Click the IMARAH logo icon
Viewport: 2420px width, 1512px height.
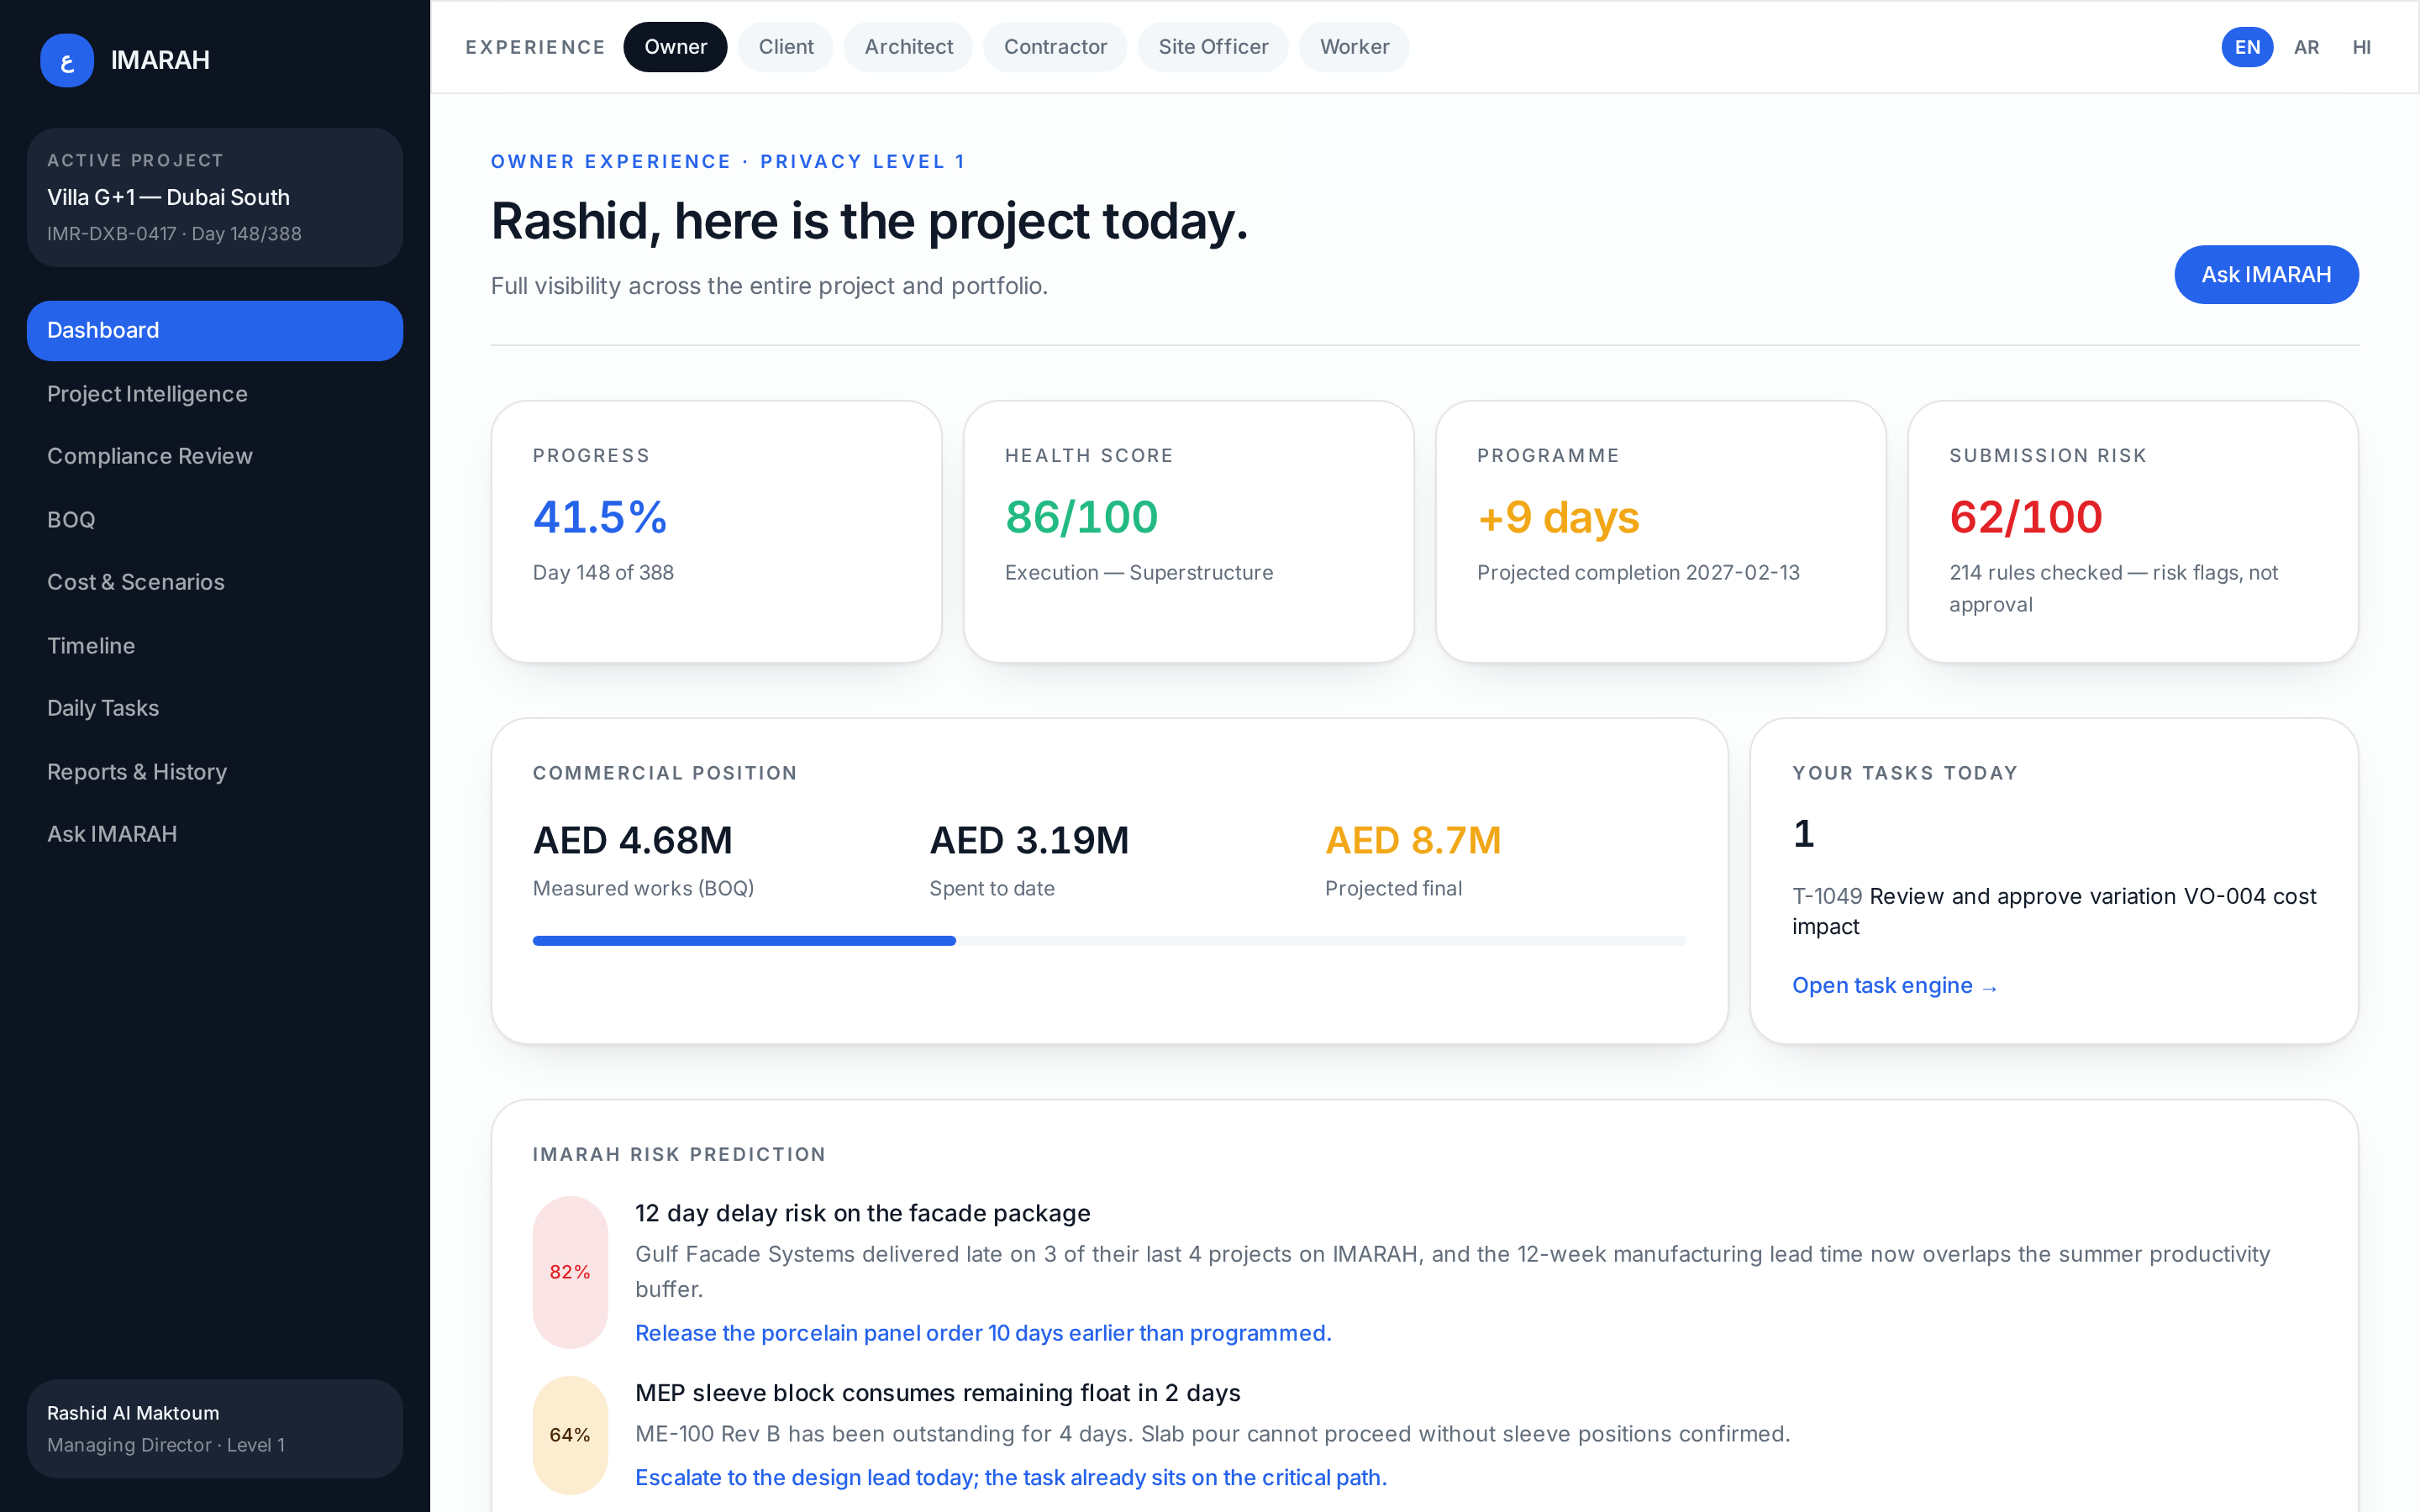pyautogui.click(x=67, y=60)
